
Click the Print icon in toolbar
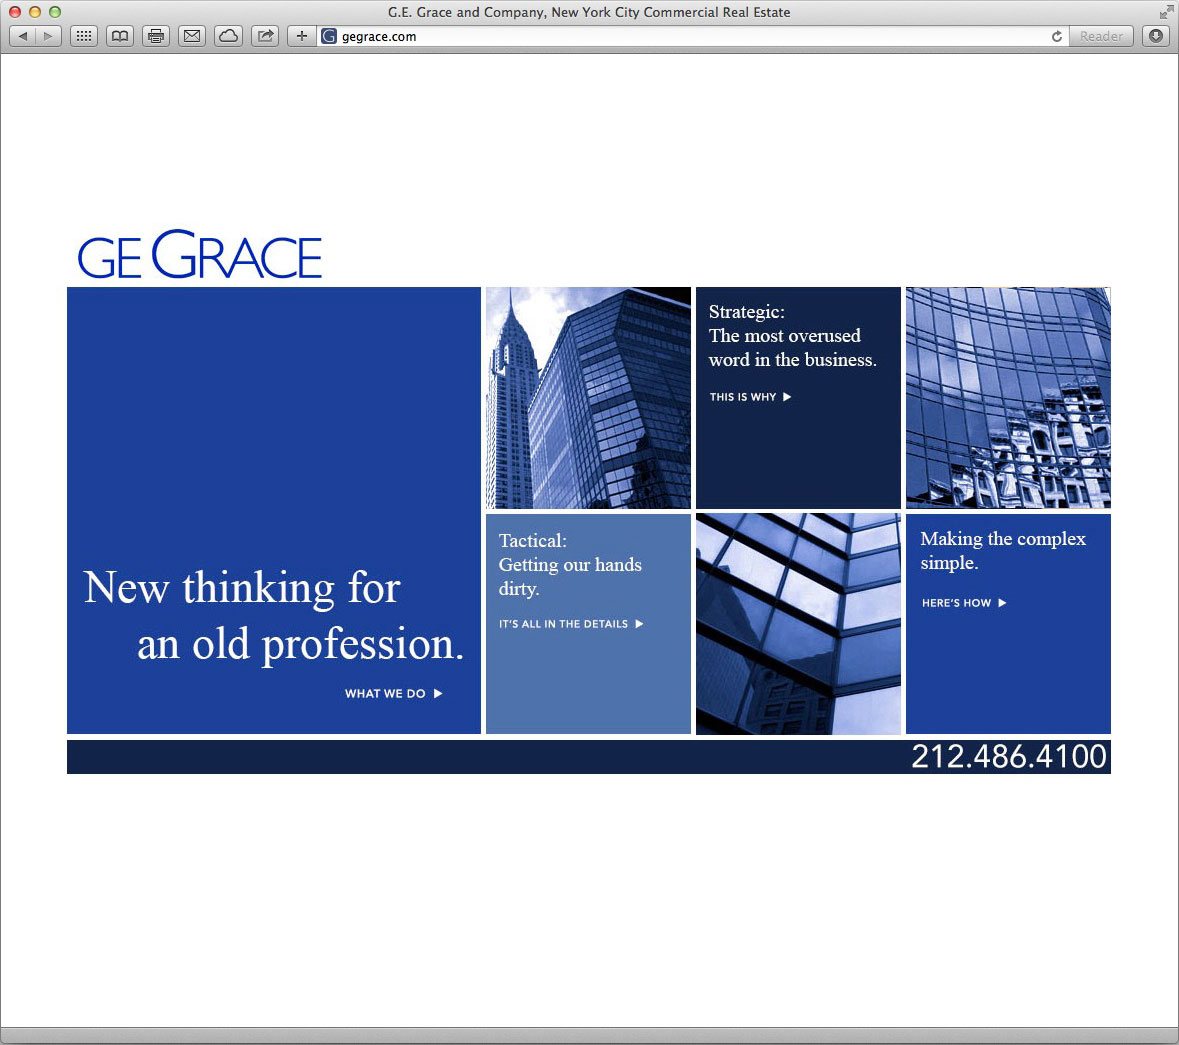(156, 36)
